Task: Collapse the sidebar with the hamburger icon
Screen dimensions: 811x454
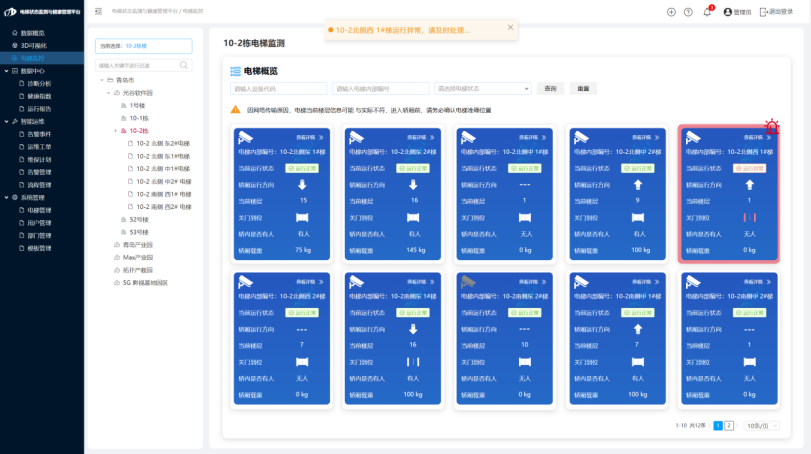Action: (x=98, y=11)
